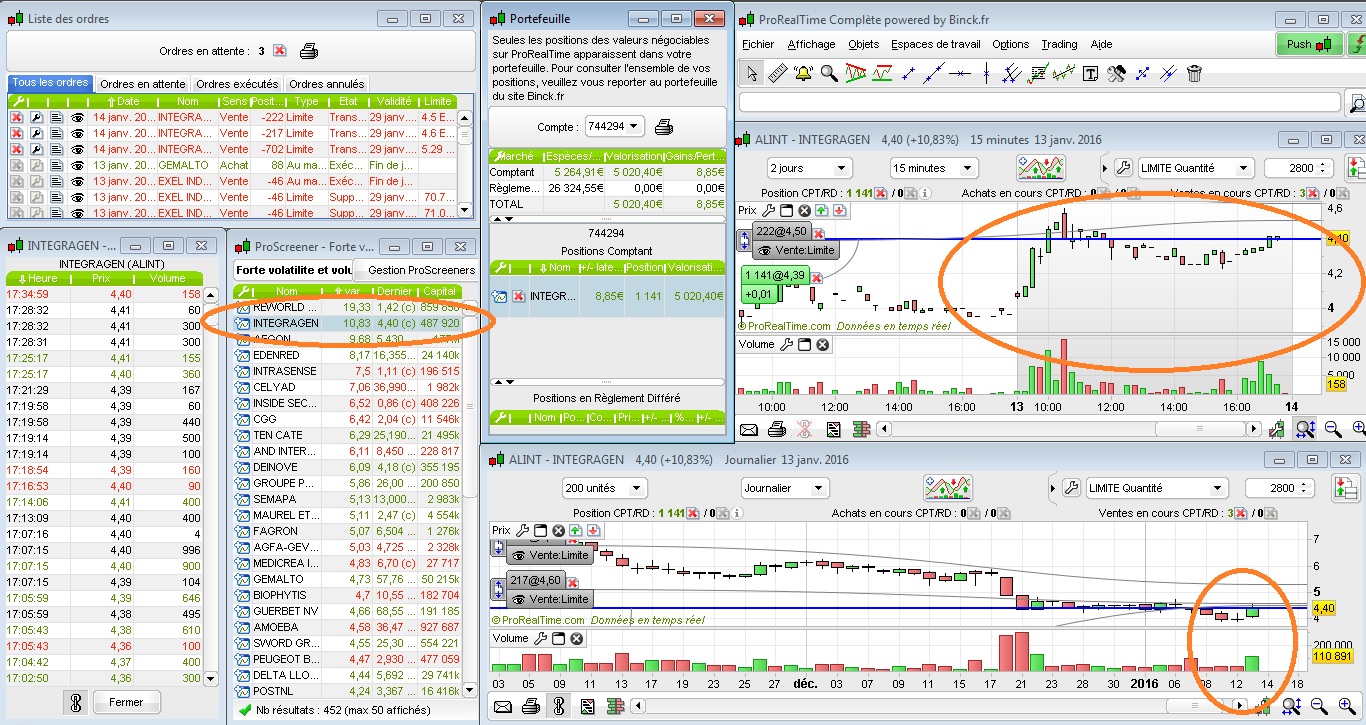Open indicators icon on Journalier chart

pyautogui.click(x=948, y=488)
